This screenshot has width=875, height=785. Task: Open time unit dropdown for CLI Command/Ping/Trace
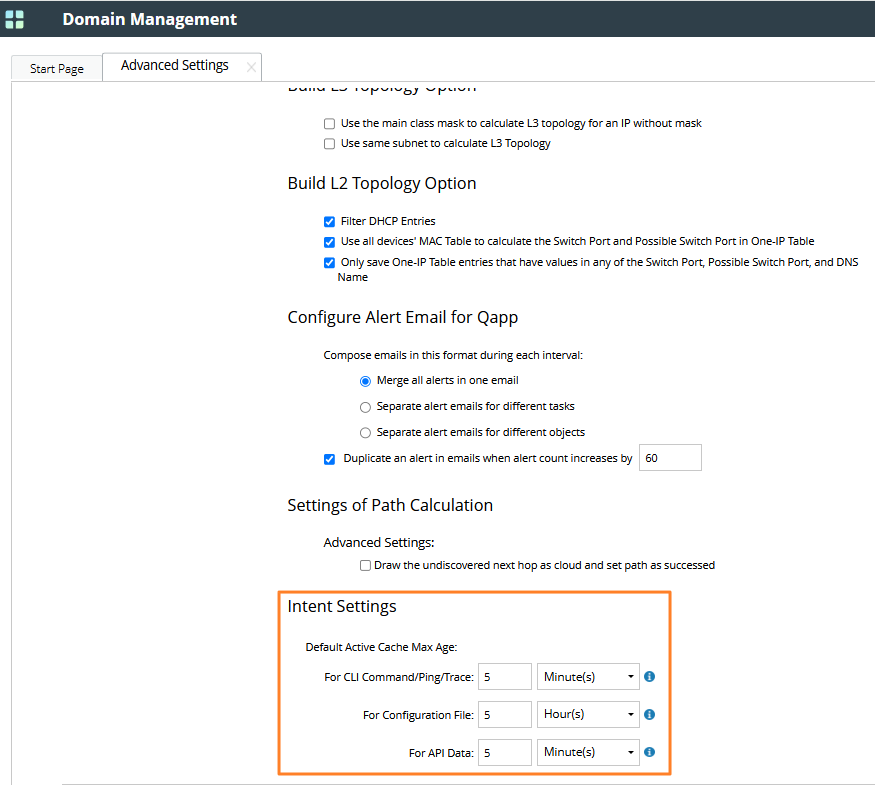coord(588,677)
